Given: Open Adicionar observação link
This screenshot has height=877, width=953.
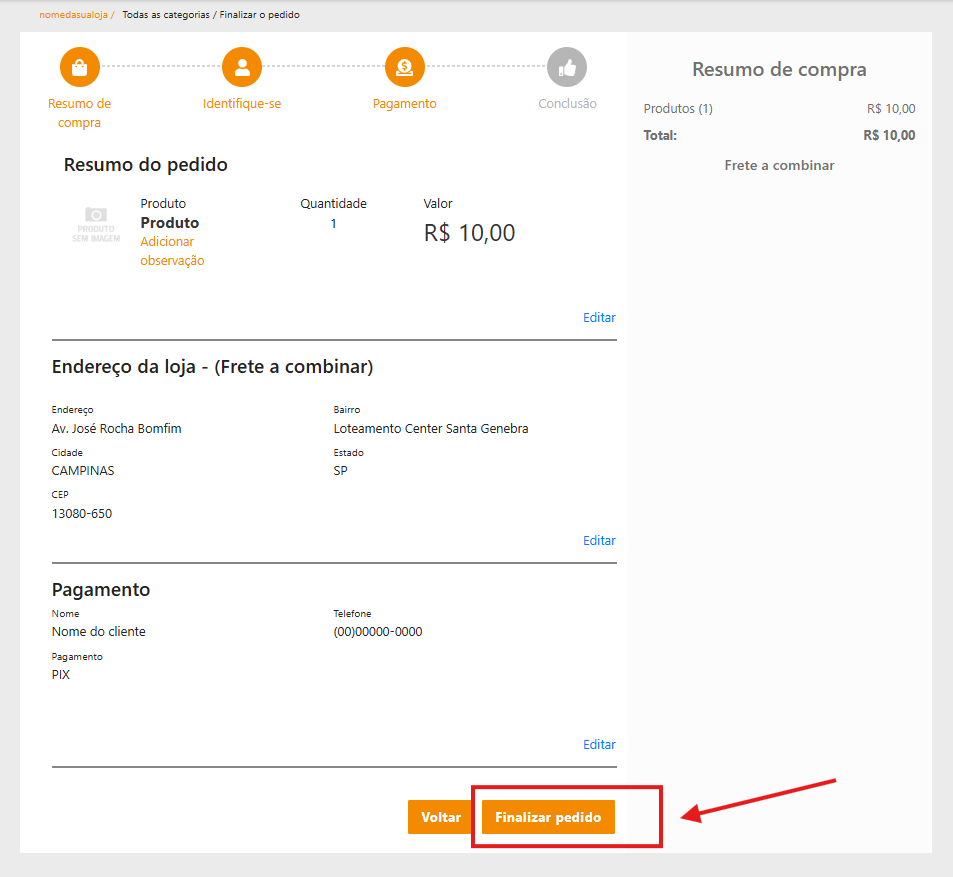Looking at the screenshot, I should tap(172, 251).
